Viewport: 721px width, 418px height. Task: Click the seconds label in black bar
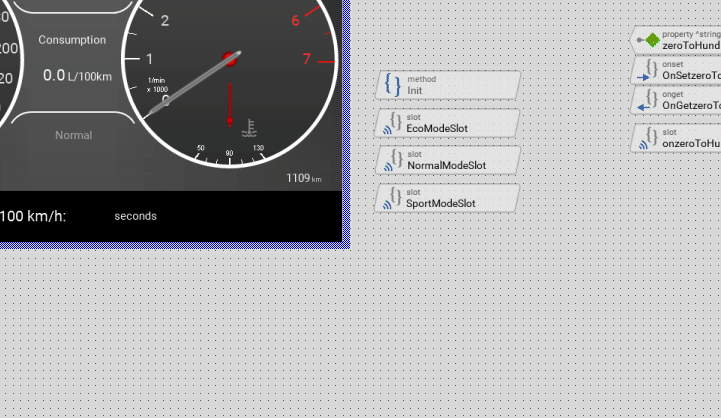(135, 216)
